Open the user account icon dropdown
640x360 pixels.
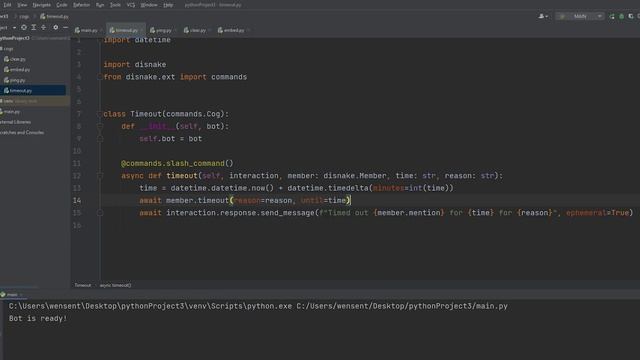click(543, 16)
